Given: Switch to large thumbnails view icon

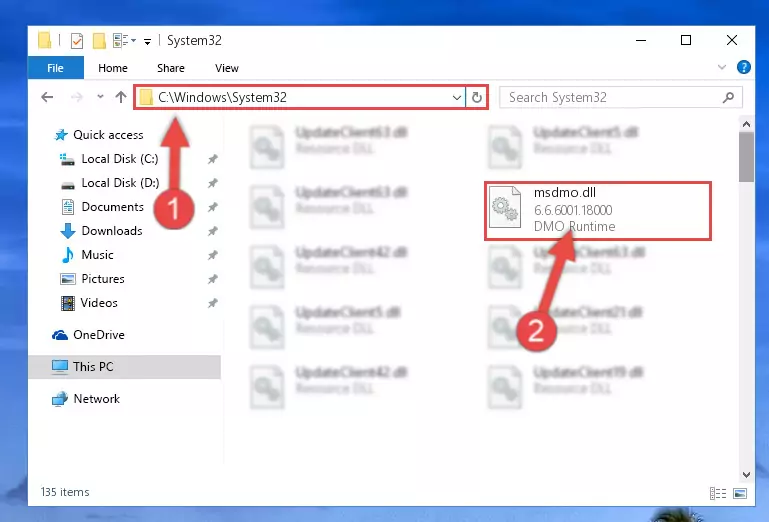Looking at the screenshot, I should coord(740,493).
